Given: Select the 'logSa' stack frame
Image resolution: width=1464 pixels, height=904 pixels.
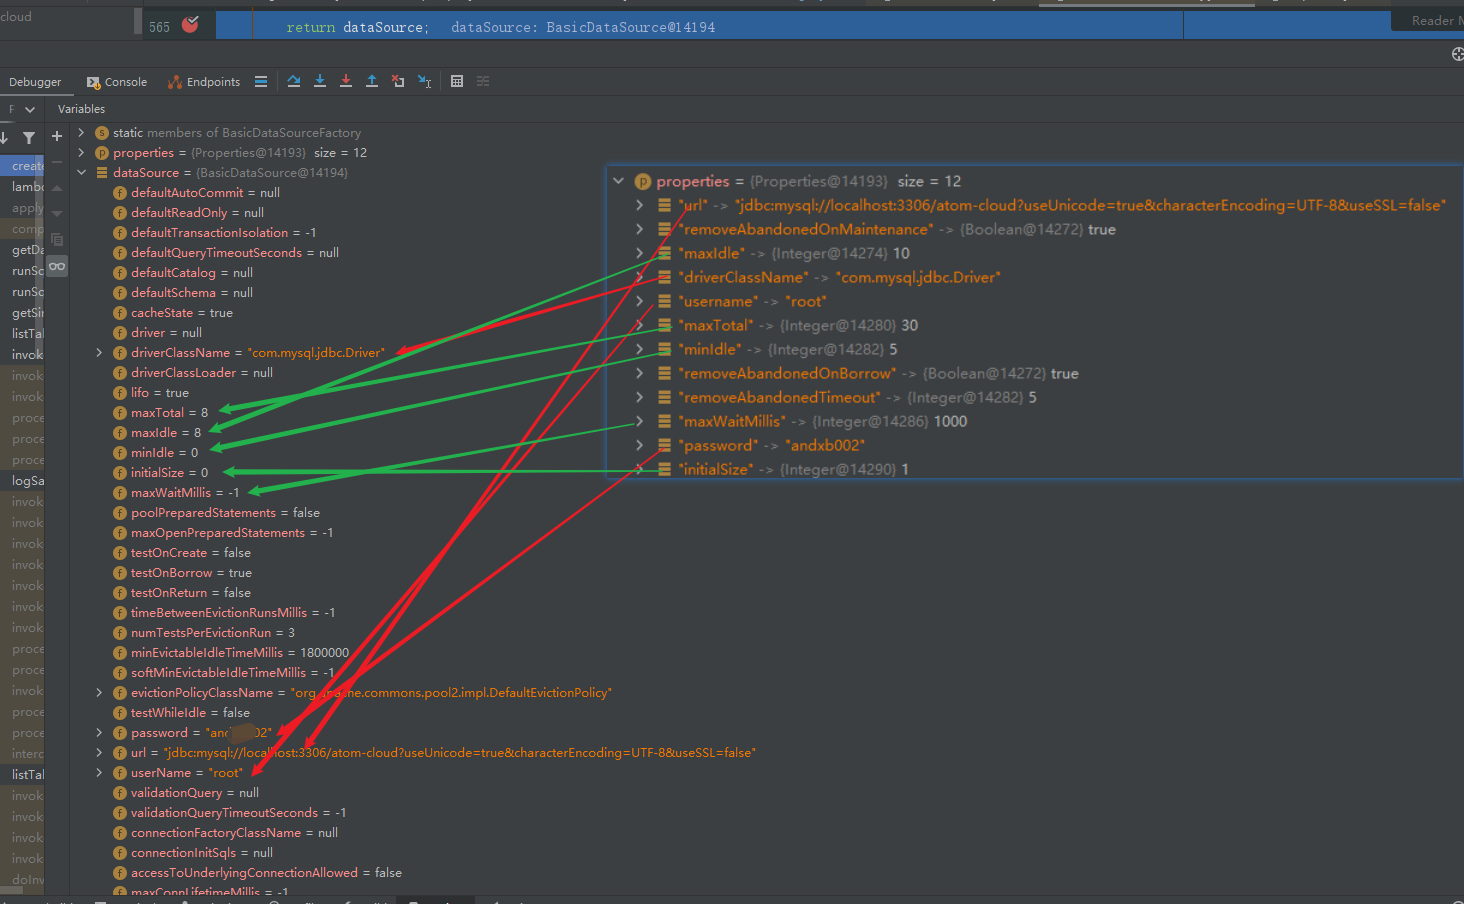Looking at the screenshot, I should [x=22, y=481].
